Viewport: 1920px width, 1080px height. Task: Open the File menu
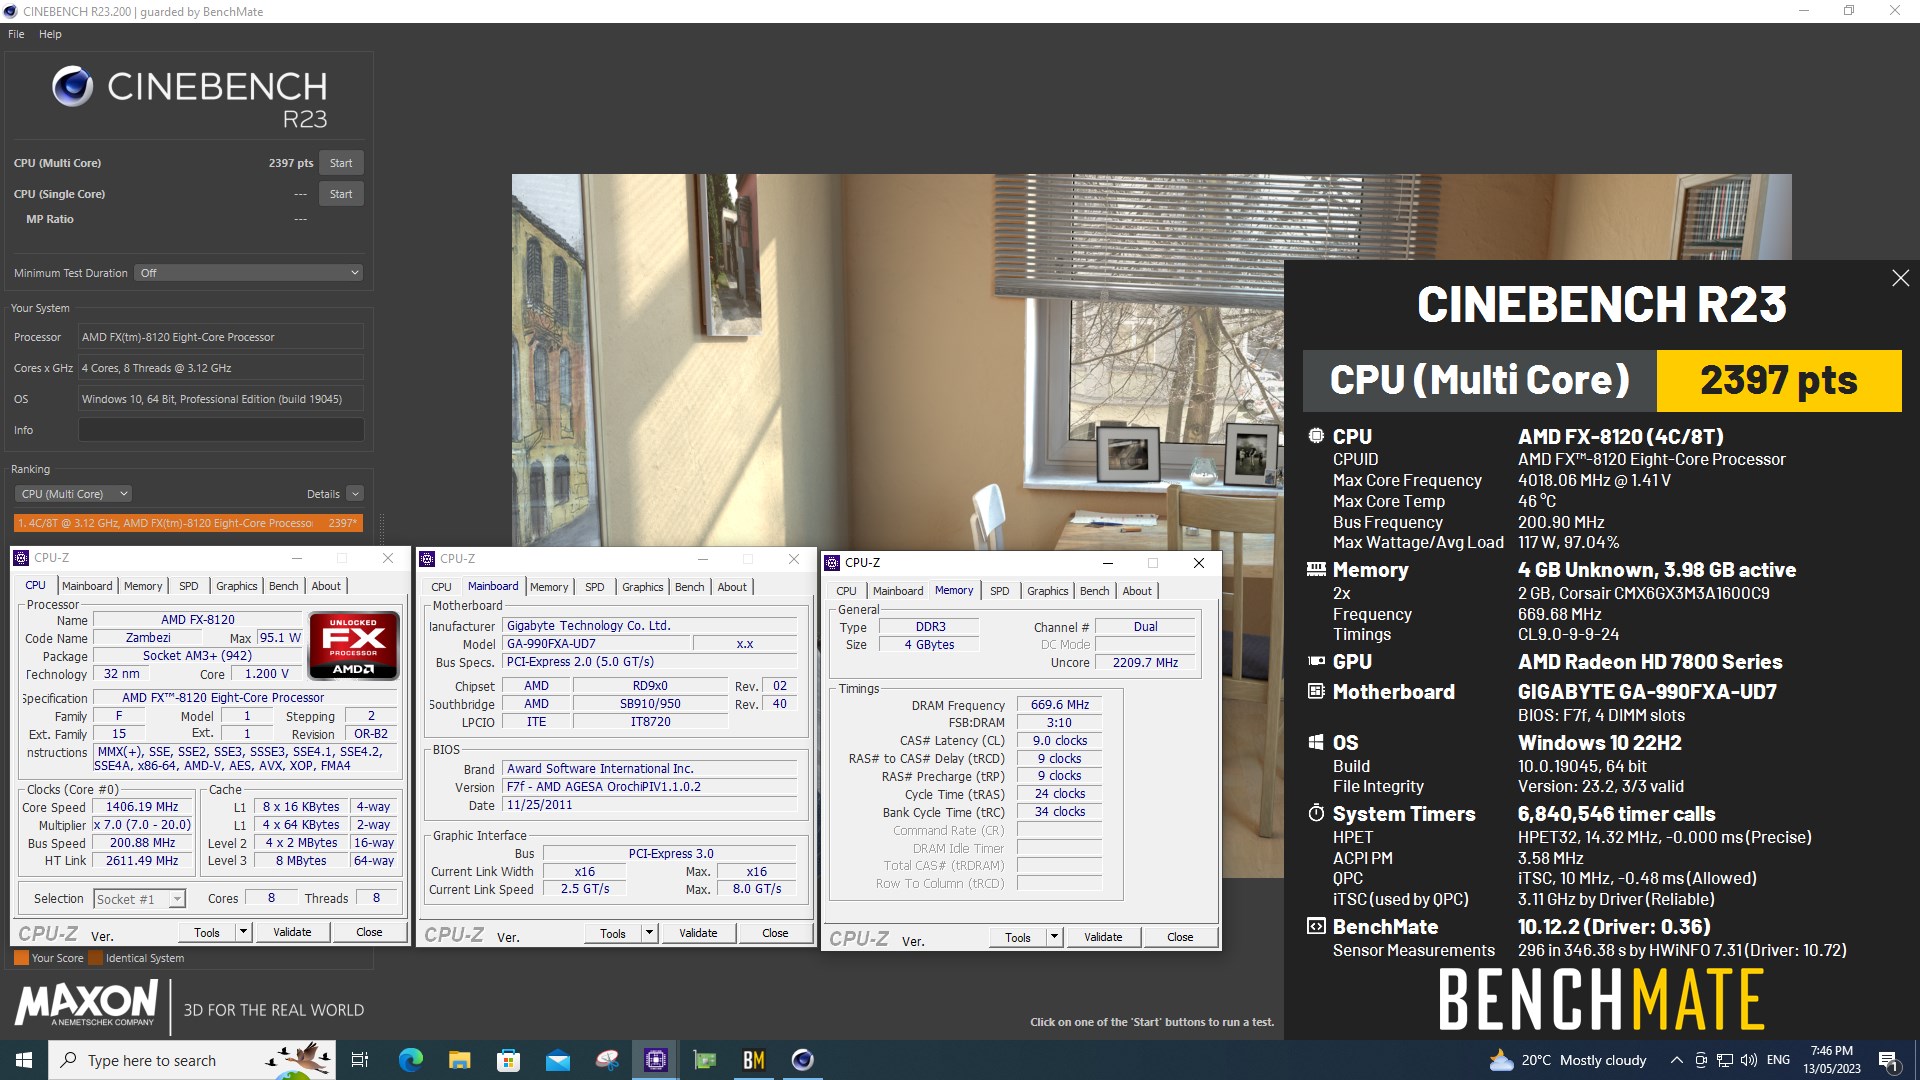(16, 34)
